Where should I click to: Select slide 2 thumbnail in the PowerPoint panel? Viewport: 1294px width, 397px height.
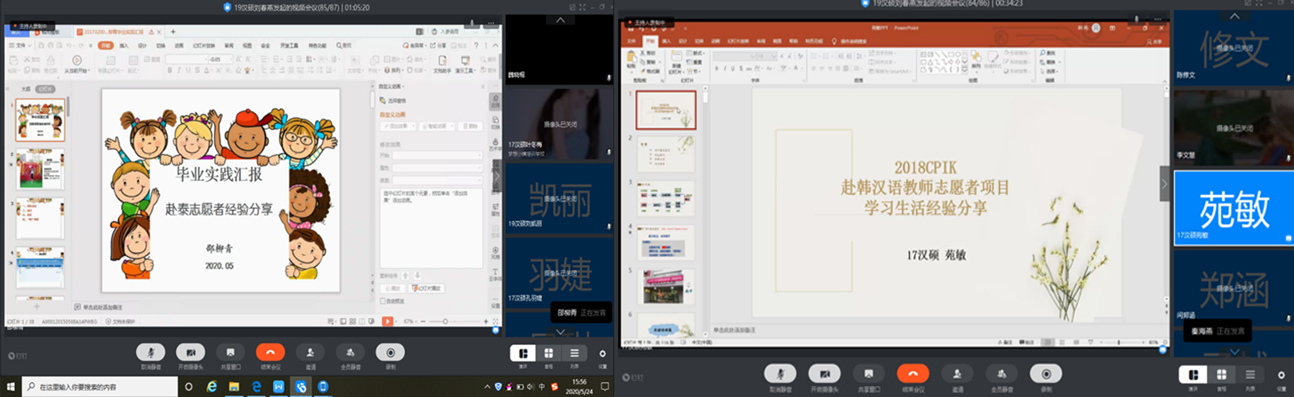(666, 155)
